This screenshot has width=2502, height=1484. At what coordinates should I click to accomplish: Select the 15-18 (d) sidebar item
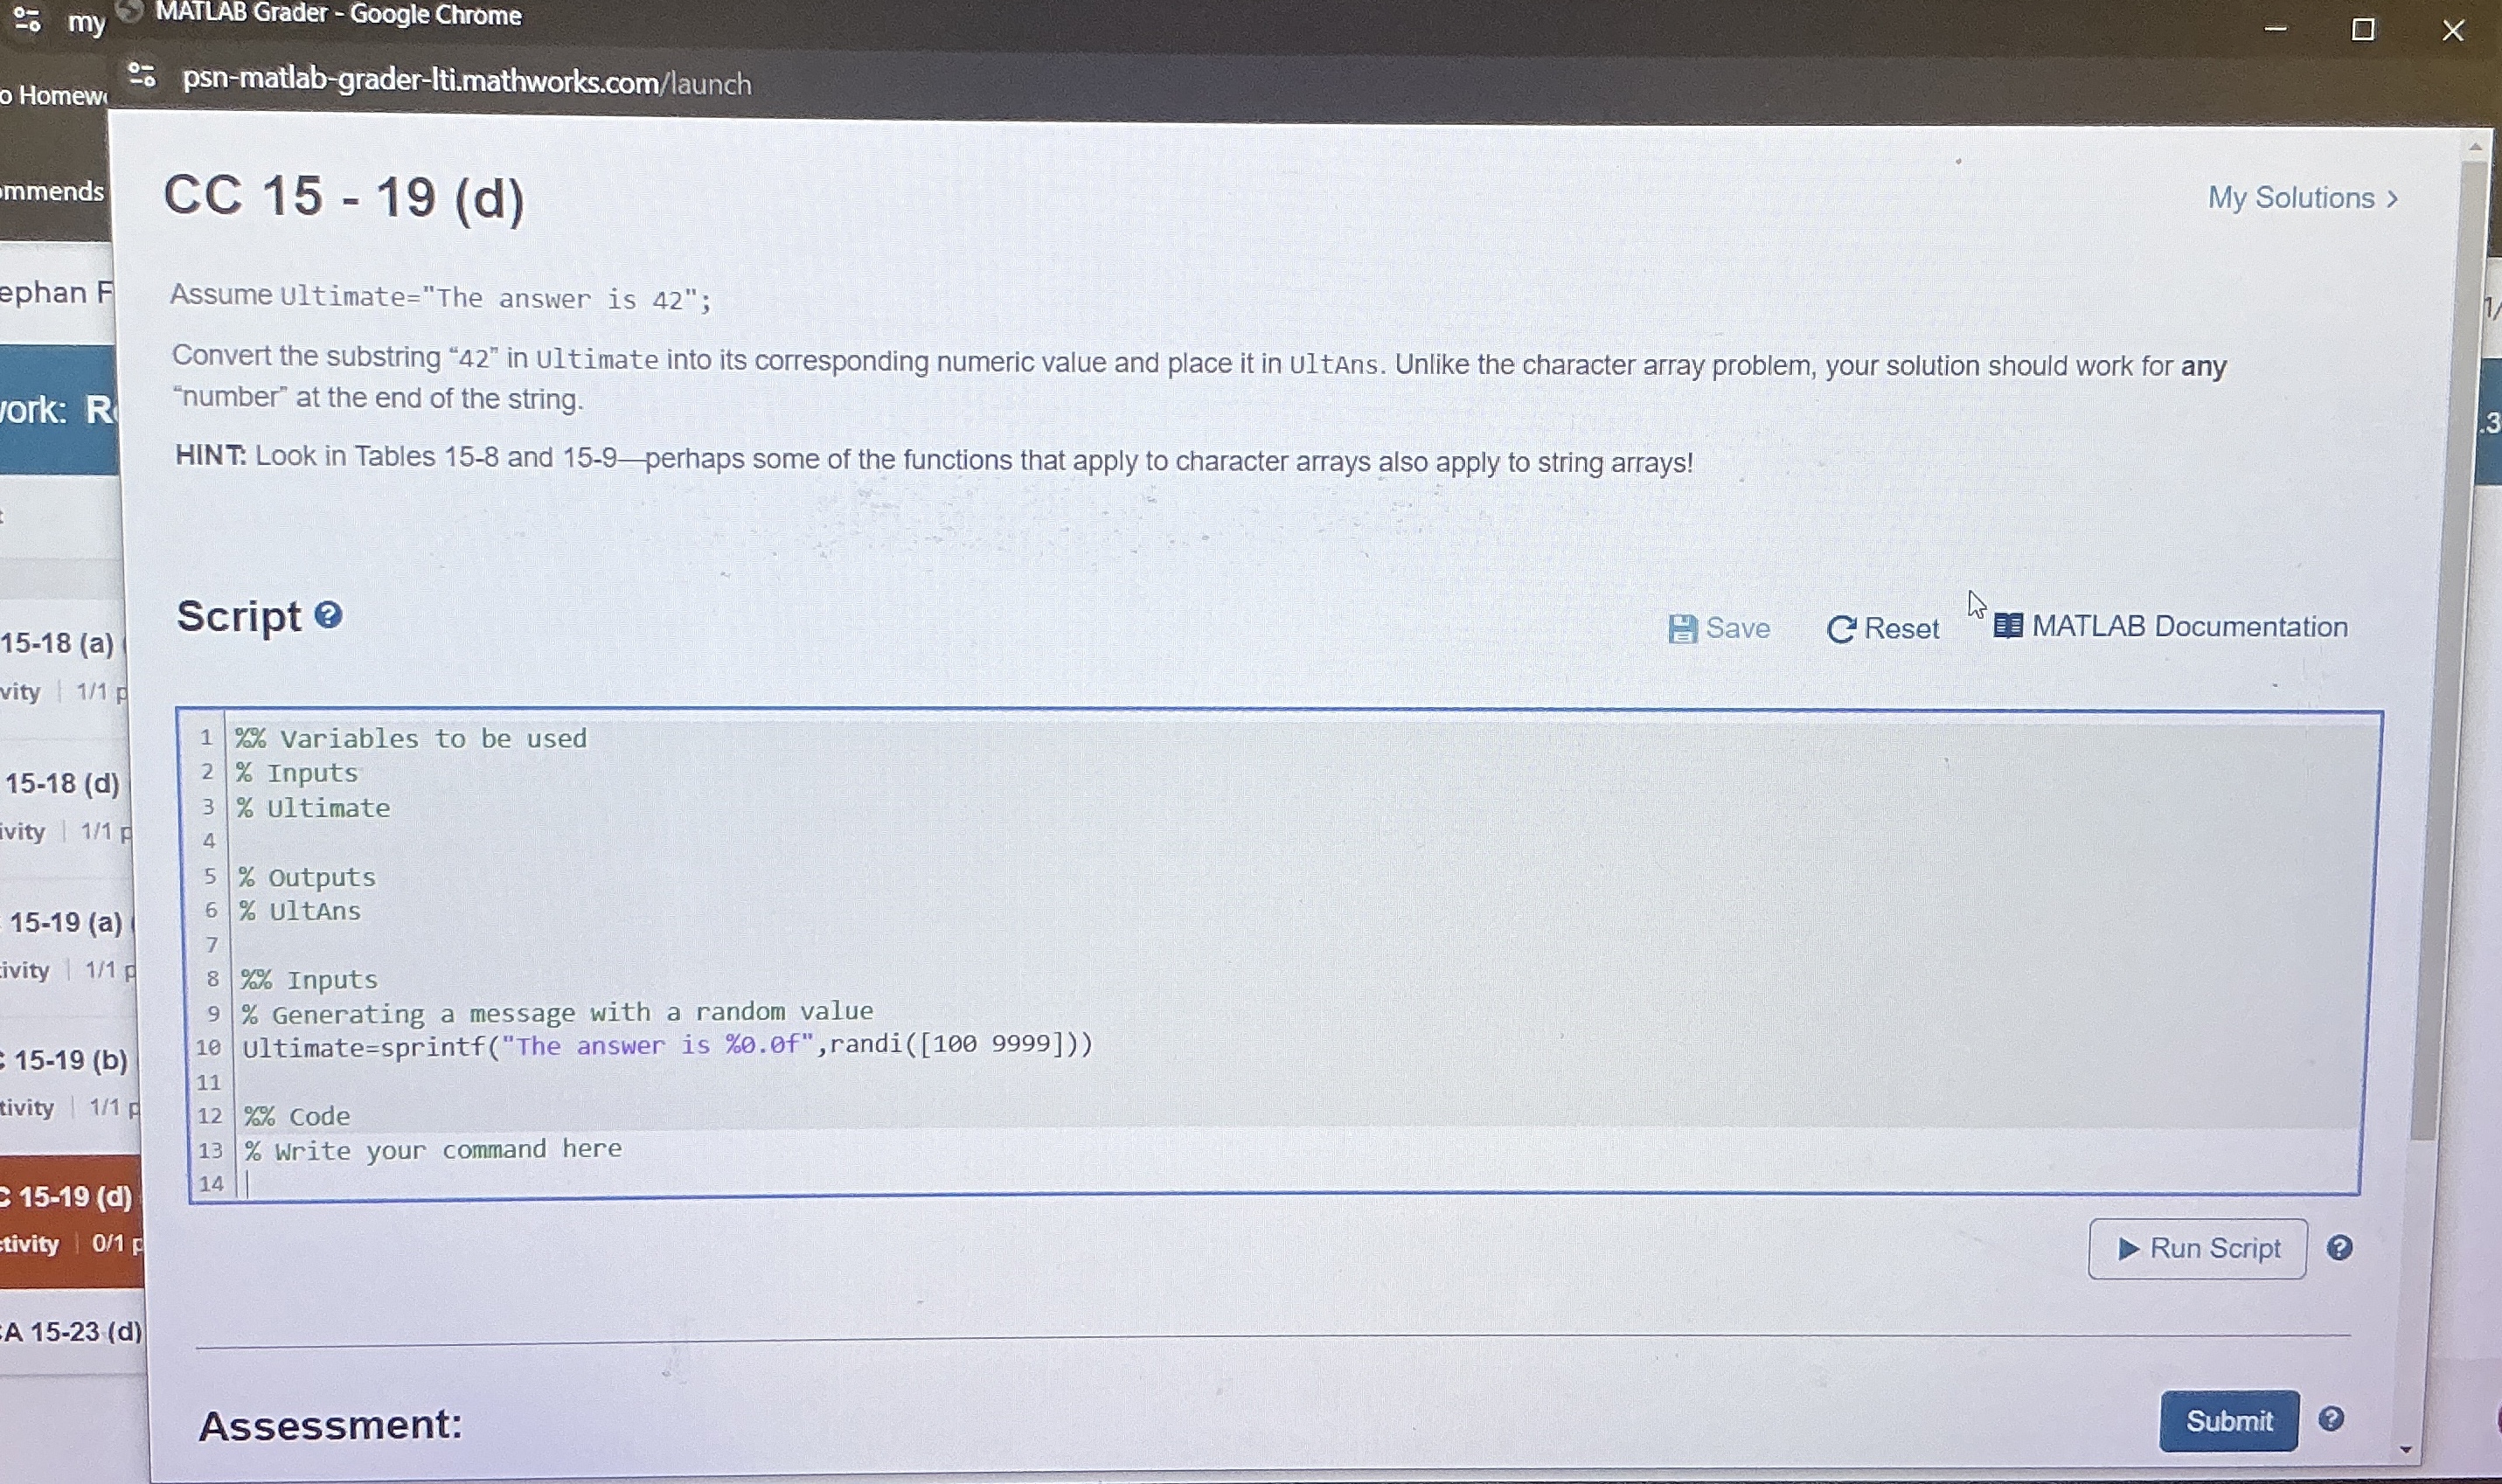click(62, 783)
